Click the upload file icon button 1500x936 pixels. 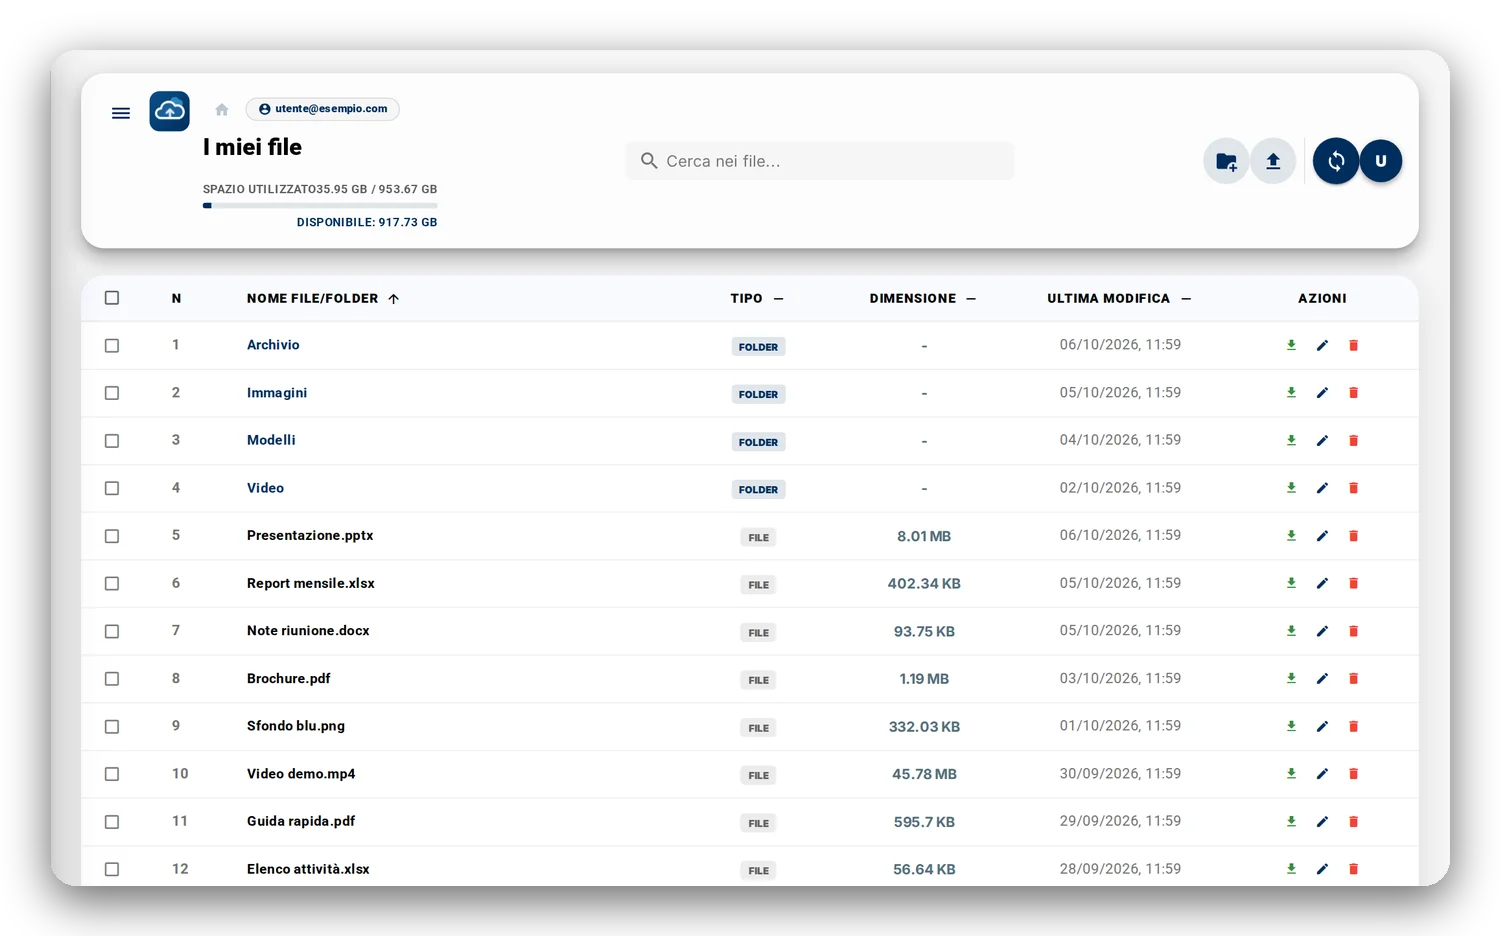click(1273, 161)
